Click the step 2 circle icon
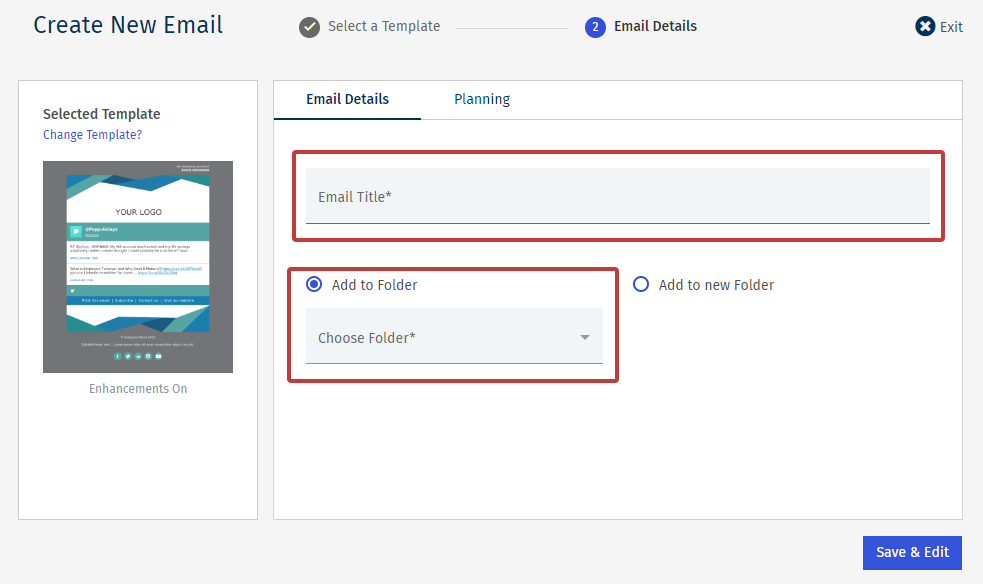The height and width of the screenshot is (584, 983). point(595,27)
